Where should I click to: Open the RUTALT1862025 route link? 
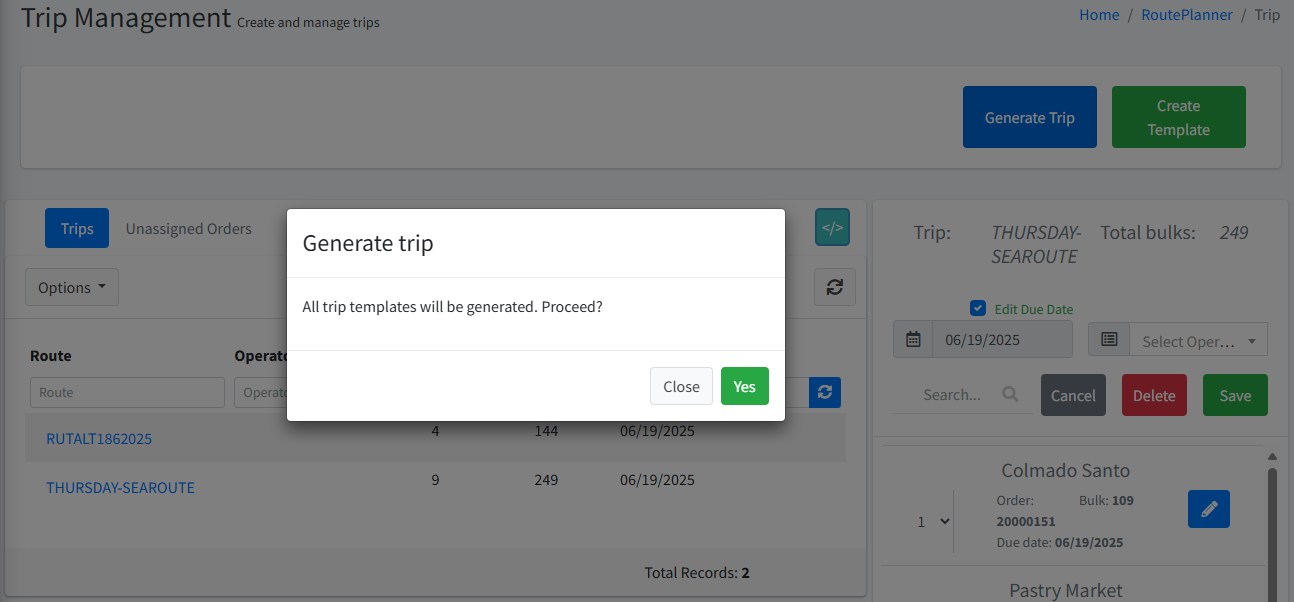[99, 439]
